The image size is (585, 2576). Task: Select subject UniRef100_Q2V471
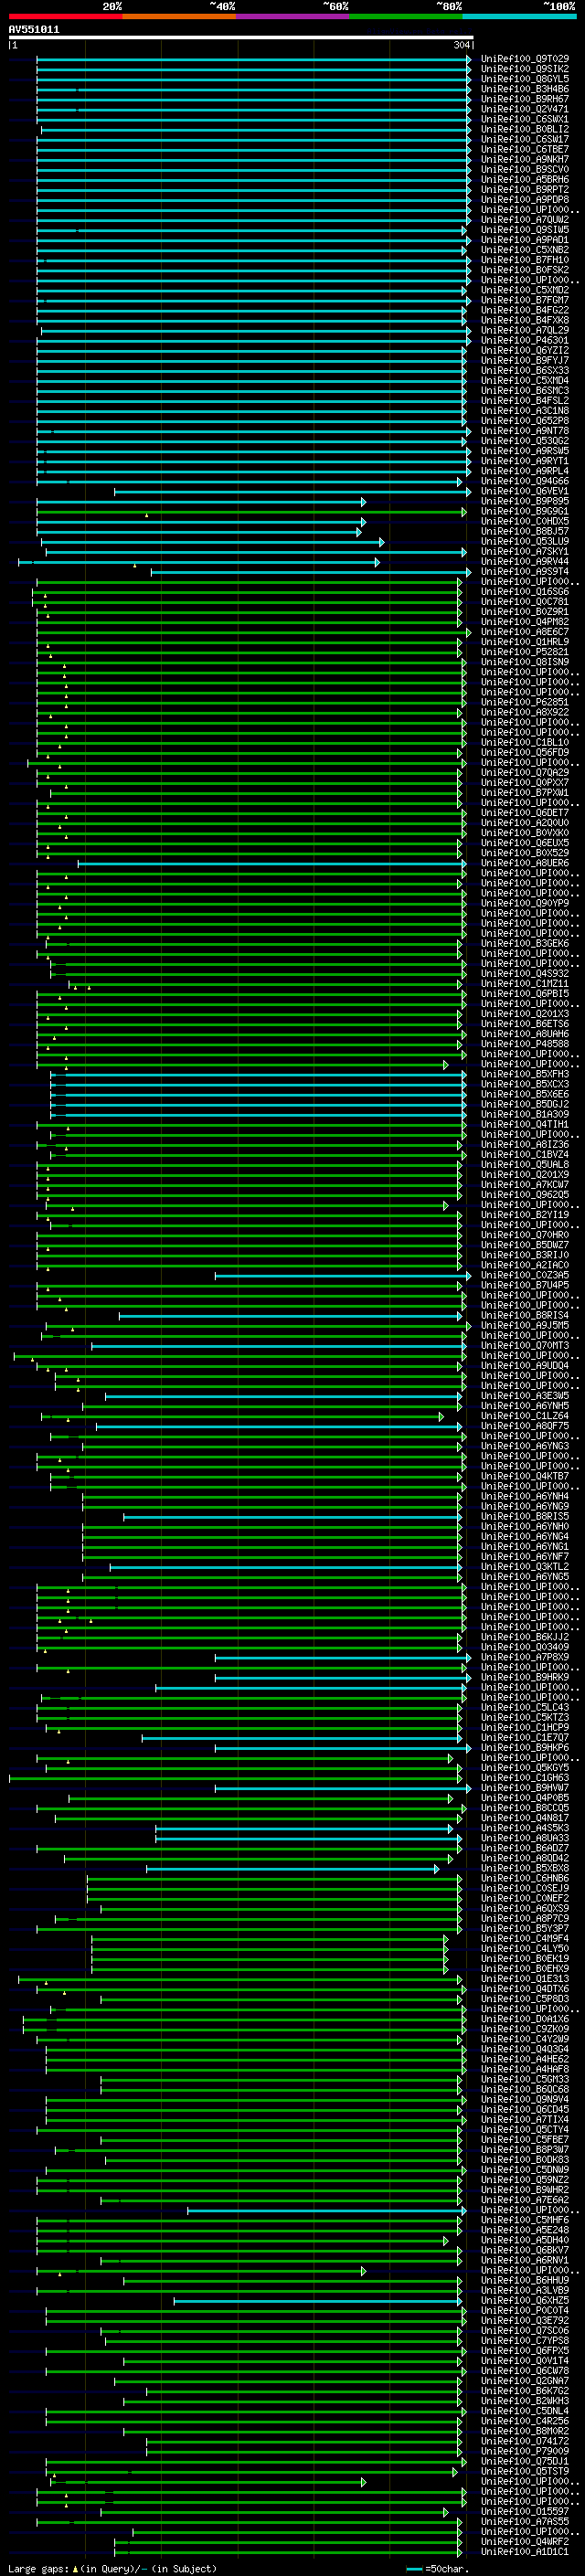point(524,110)
